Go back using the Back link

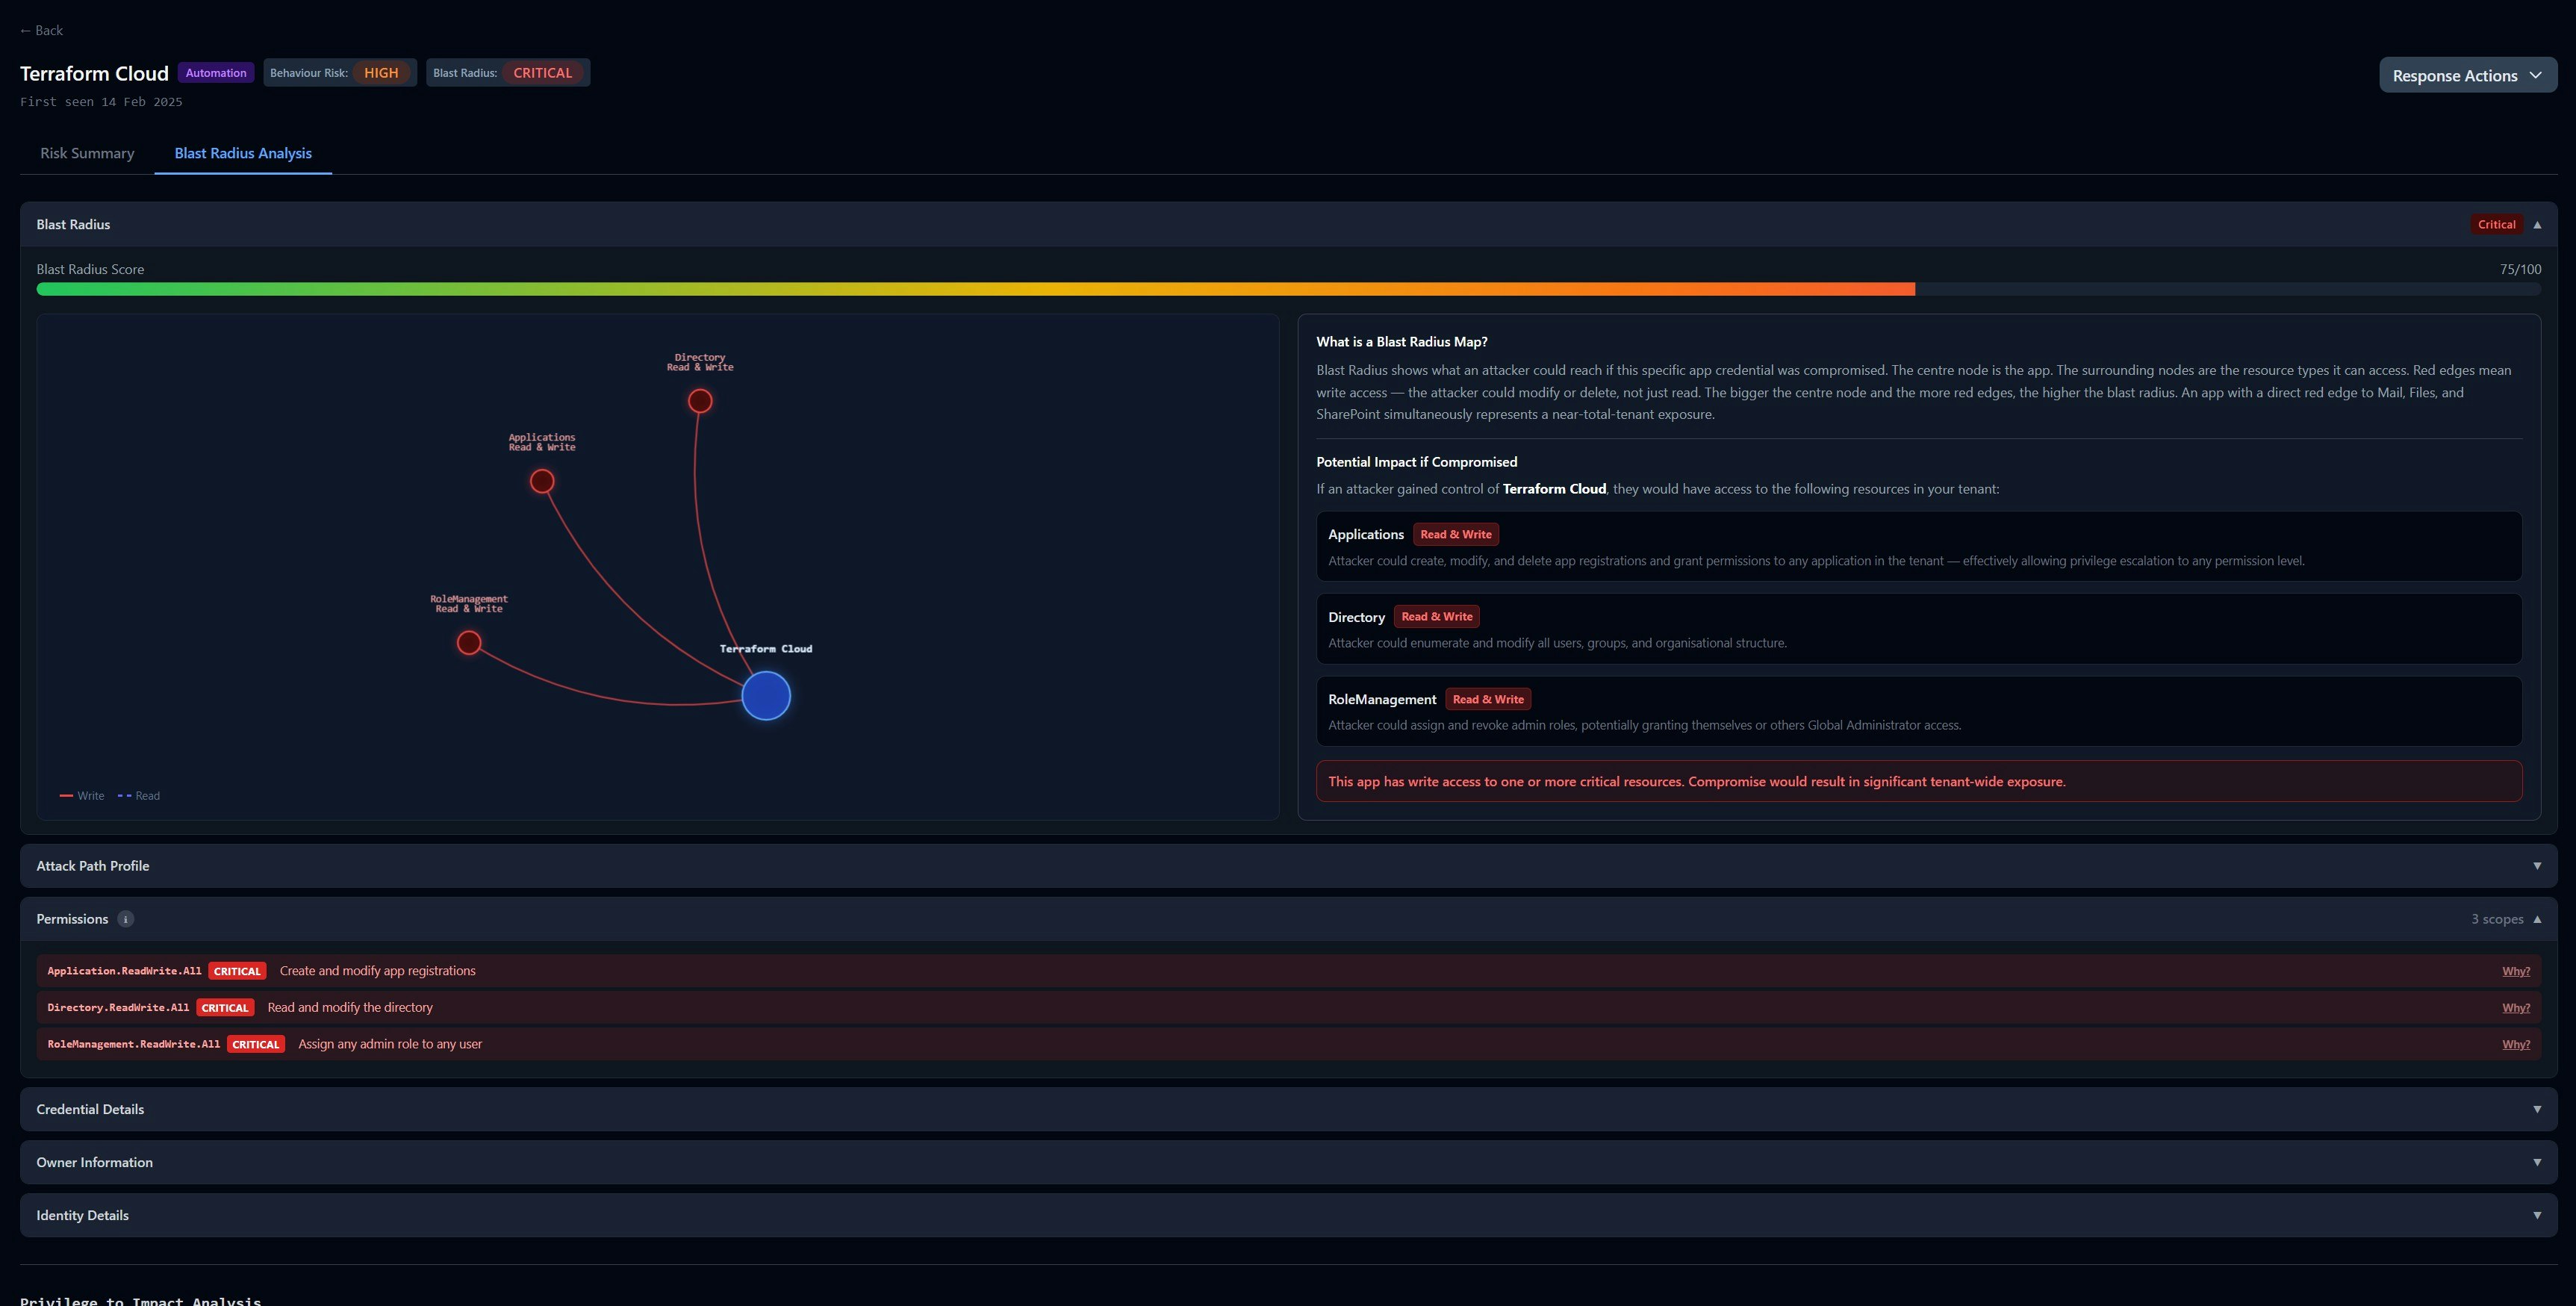[x=41, y=30]
